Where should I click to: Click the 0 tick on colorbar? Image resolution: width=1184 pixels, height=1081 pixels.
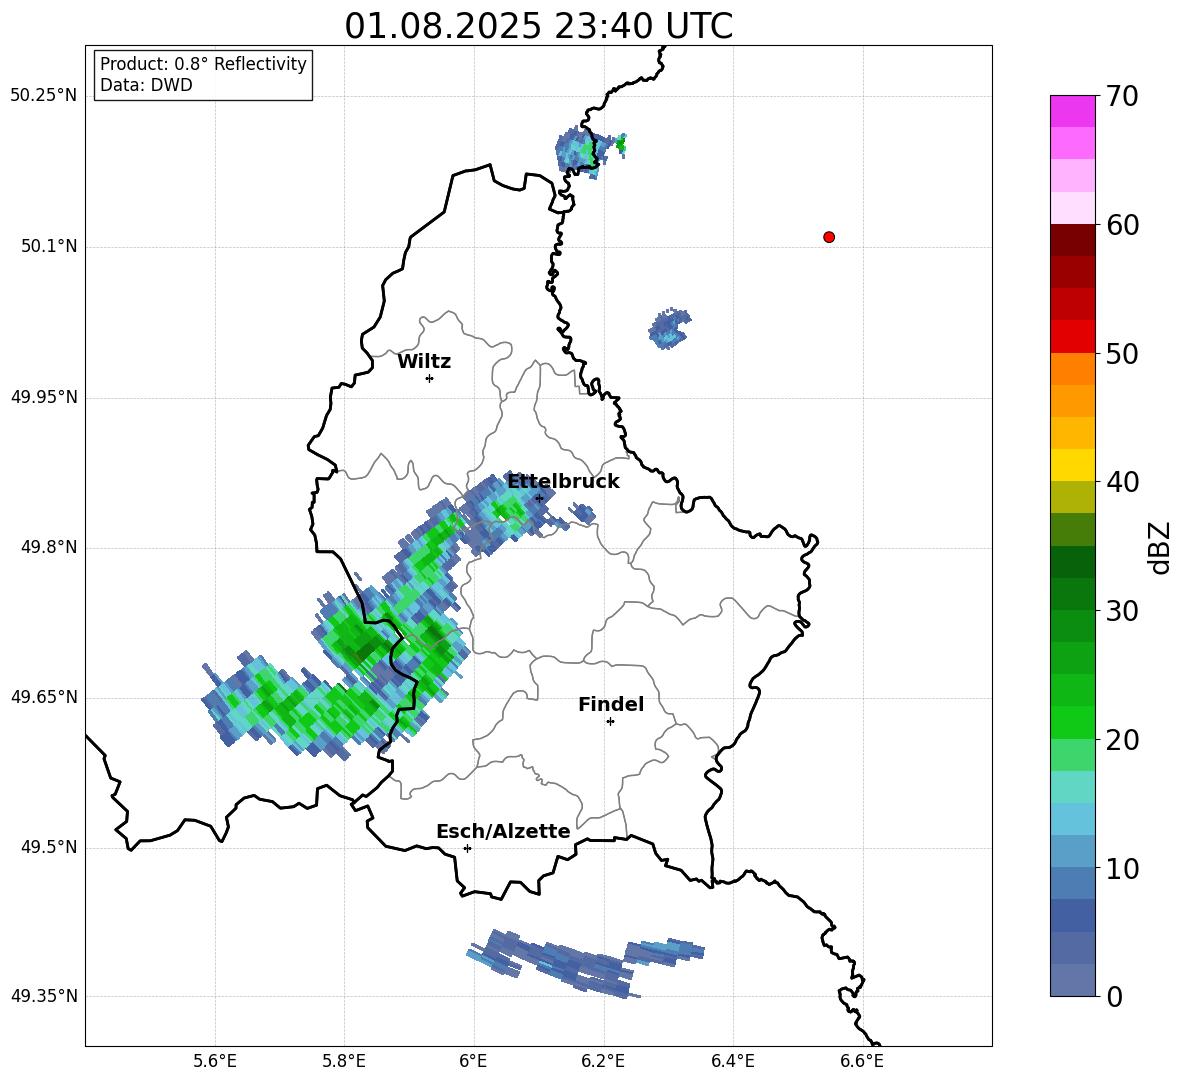point(1114,997)
